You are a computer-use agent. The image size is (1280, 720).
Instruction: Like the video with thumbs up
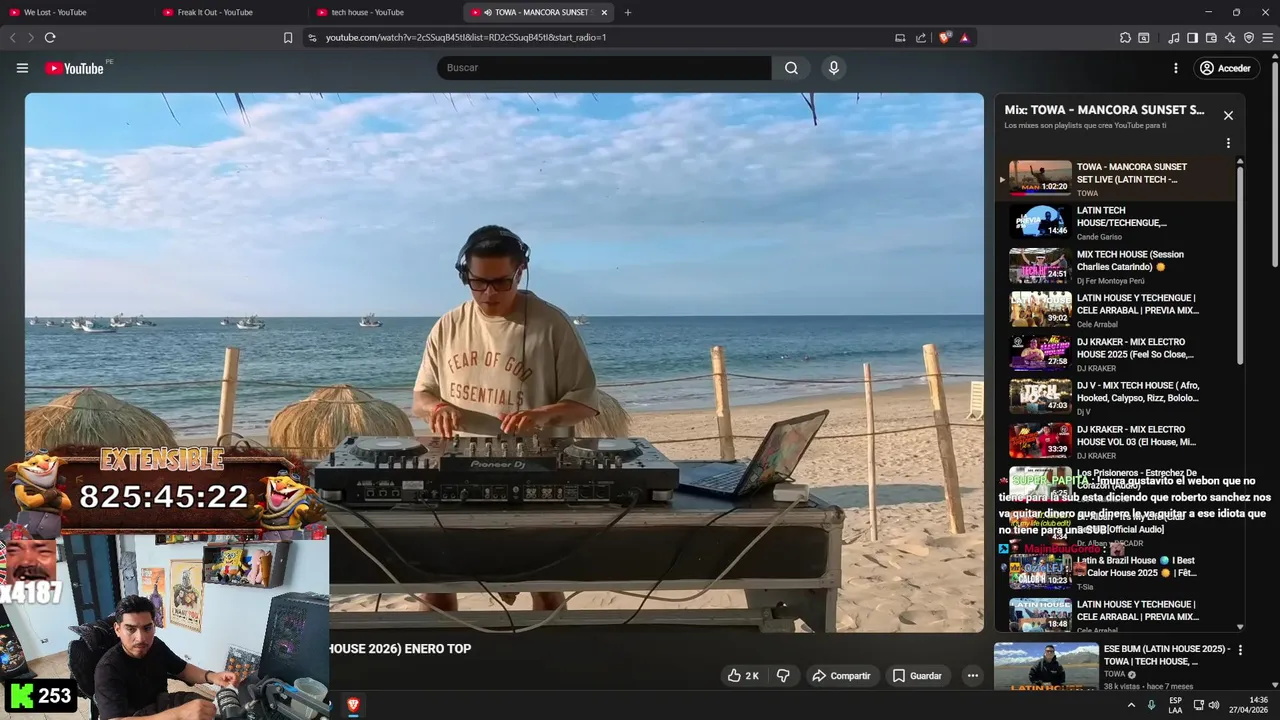tap(743, 676)
